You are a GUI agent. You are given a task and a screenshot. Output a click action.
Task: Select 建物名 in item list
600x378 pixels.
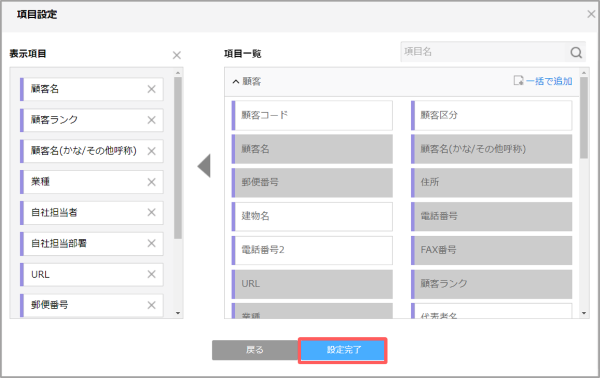[x=312, y=217]
